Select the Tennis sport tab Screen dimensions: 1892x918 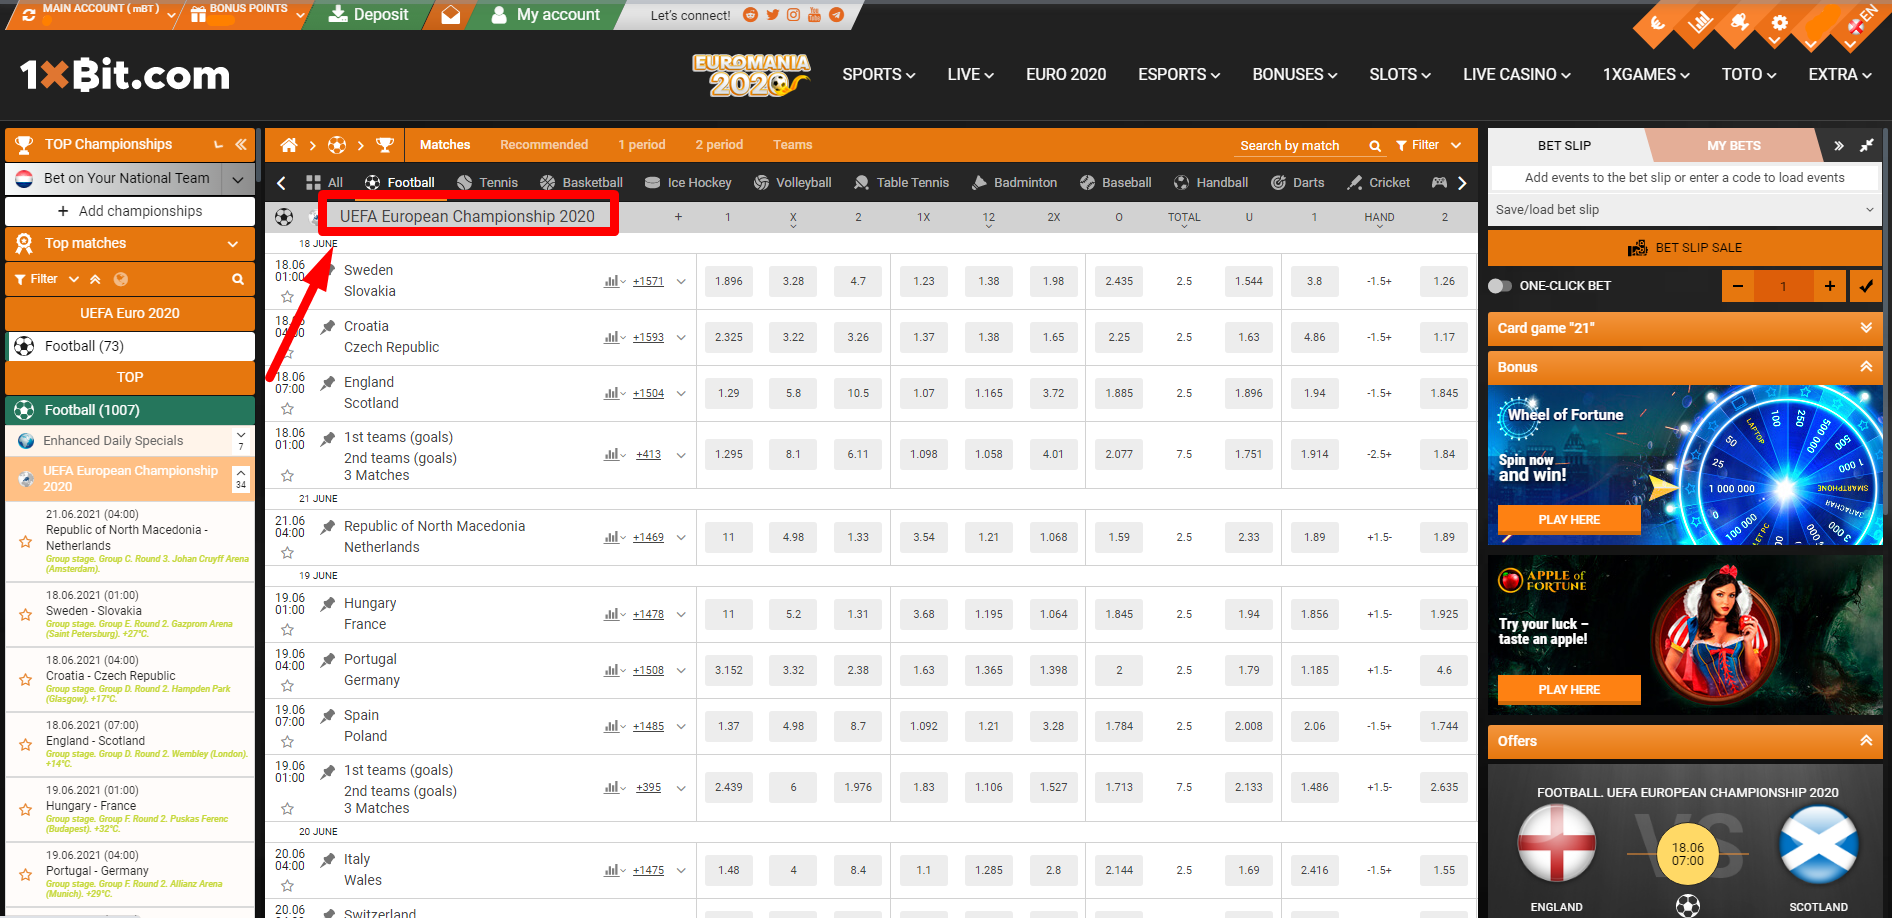coord(487,183)
